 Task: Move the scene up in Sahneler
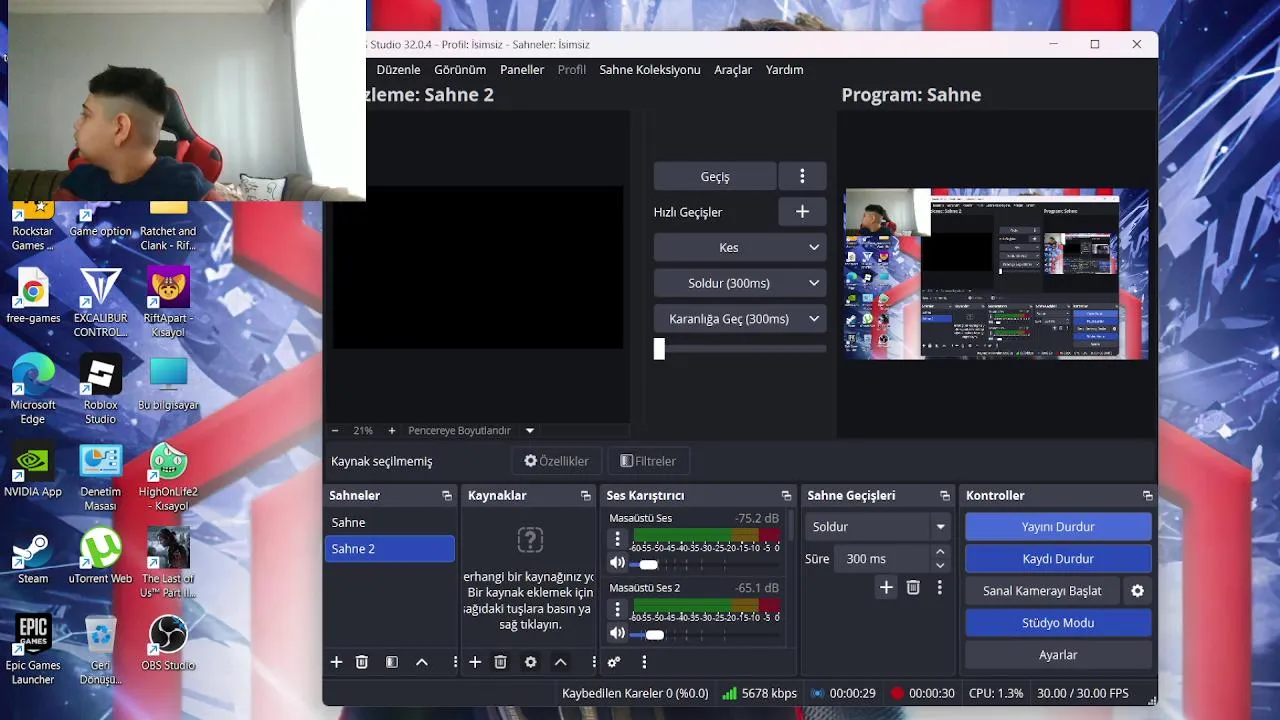422,662
